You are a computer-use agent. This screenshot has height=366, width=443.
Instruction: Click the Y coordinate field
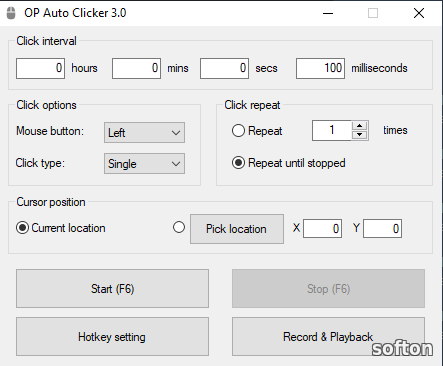coord(382,229)
